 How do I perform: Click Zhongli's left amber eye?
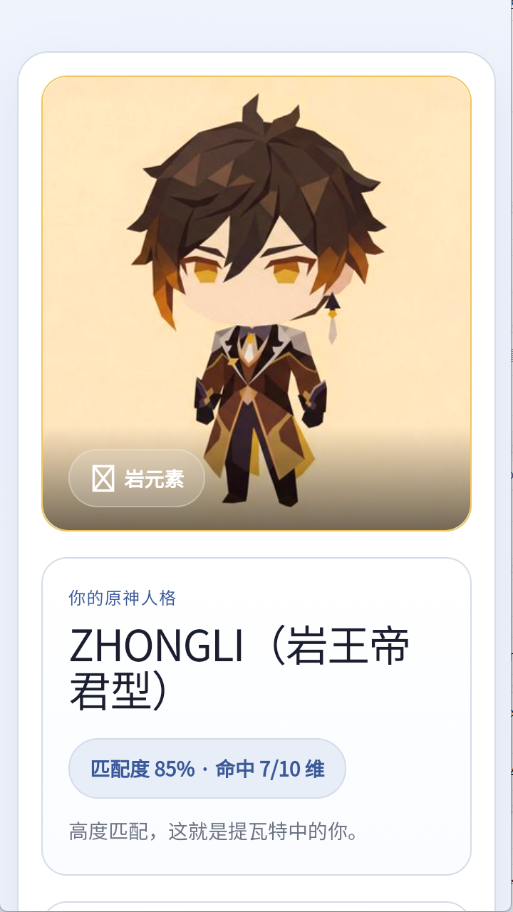point(205,272)
